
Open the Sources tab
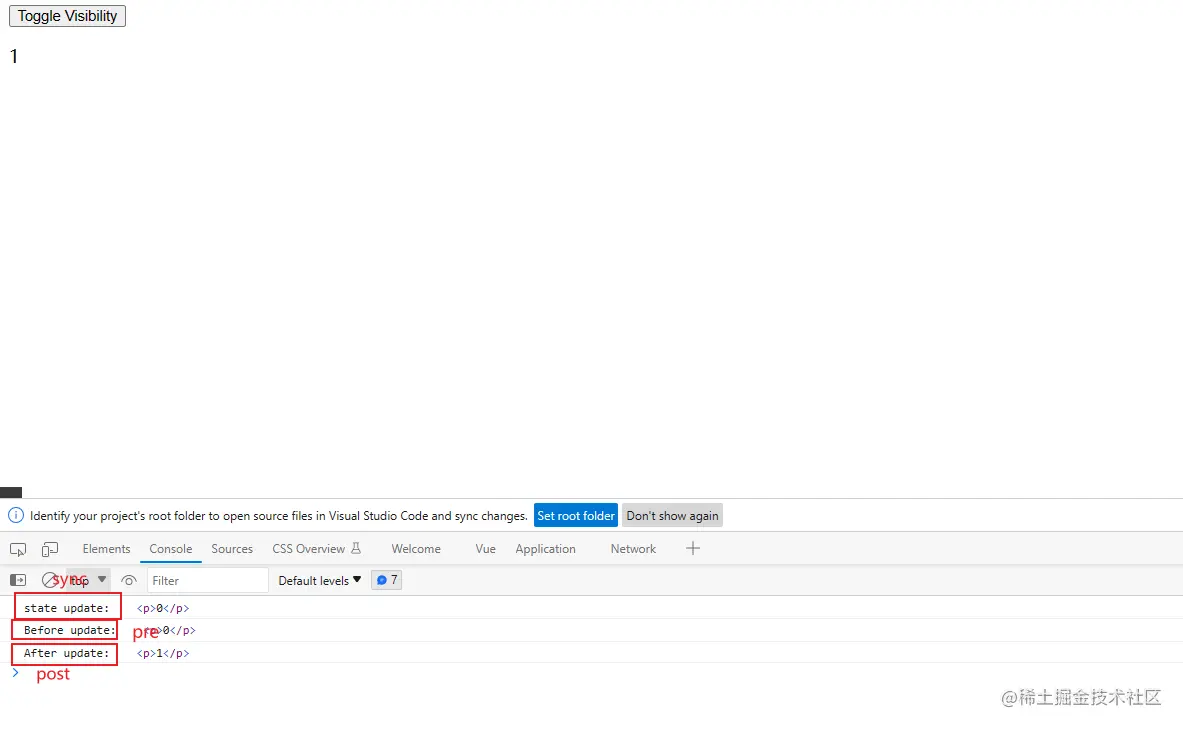tap(232, 549)
